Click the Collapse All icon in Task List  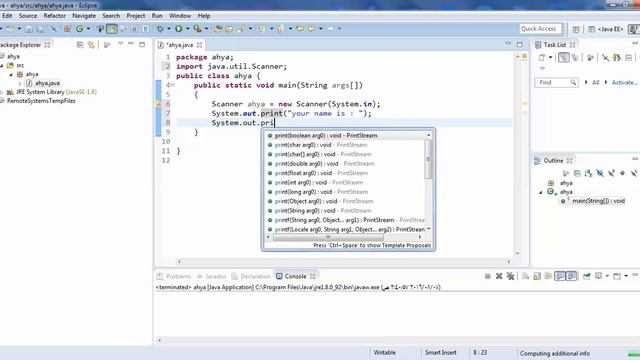click(629, 58)
